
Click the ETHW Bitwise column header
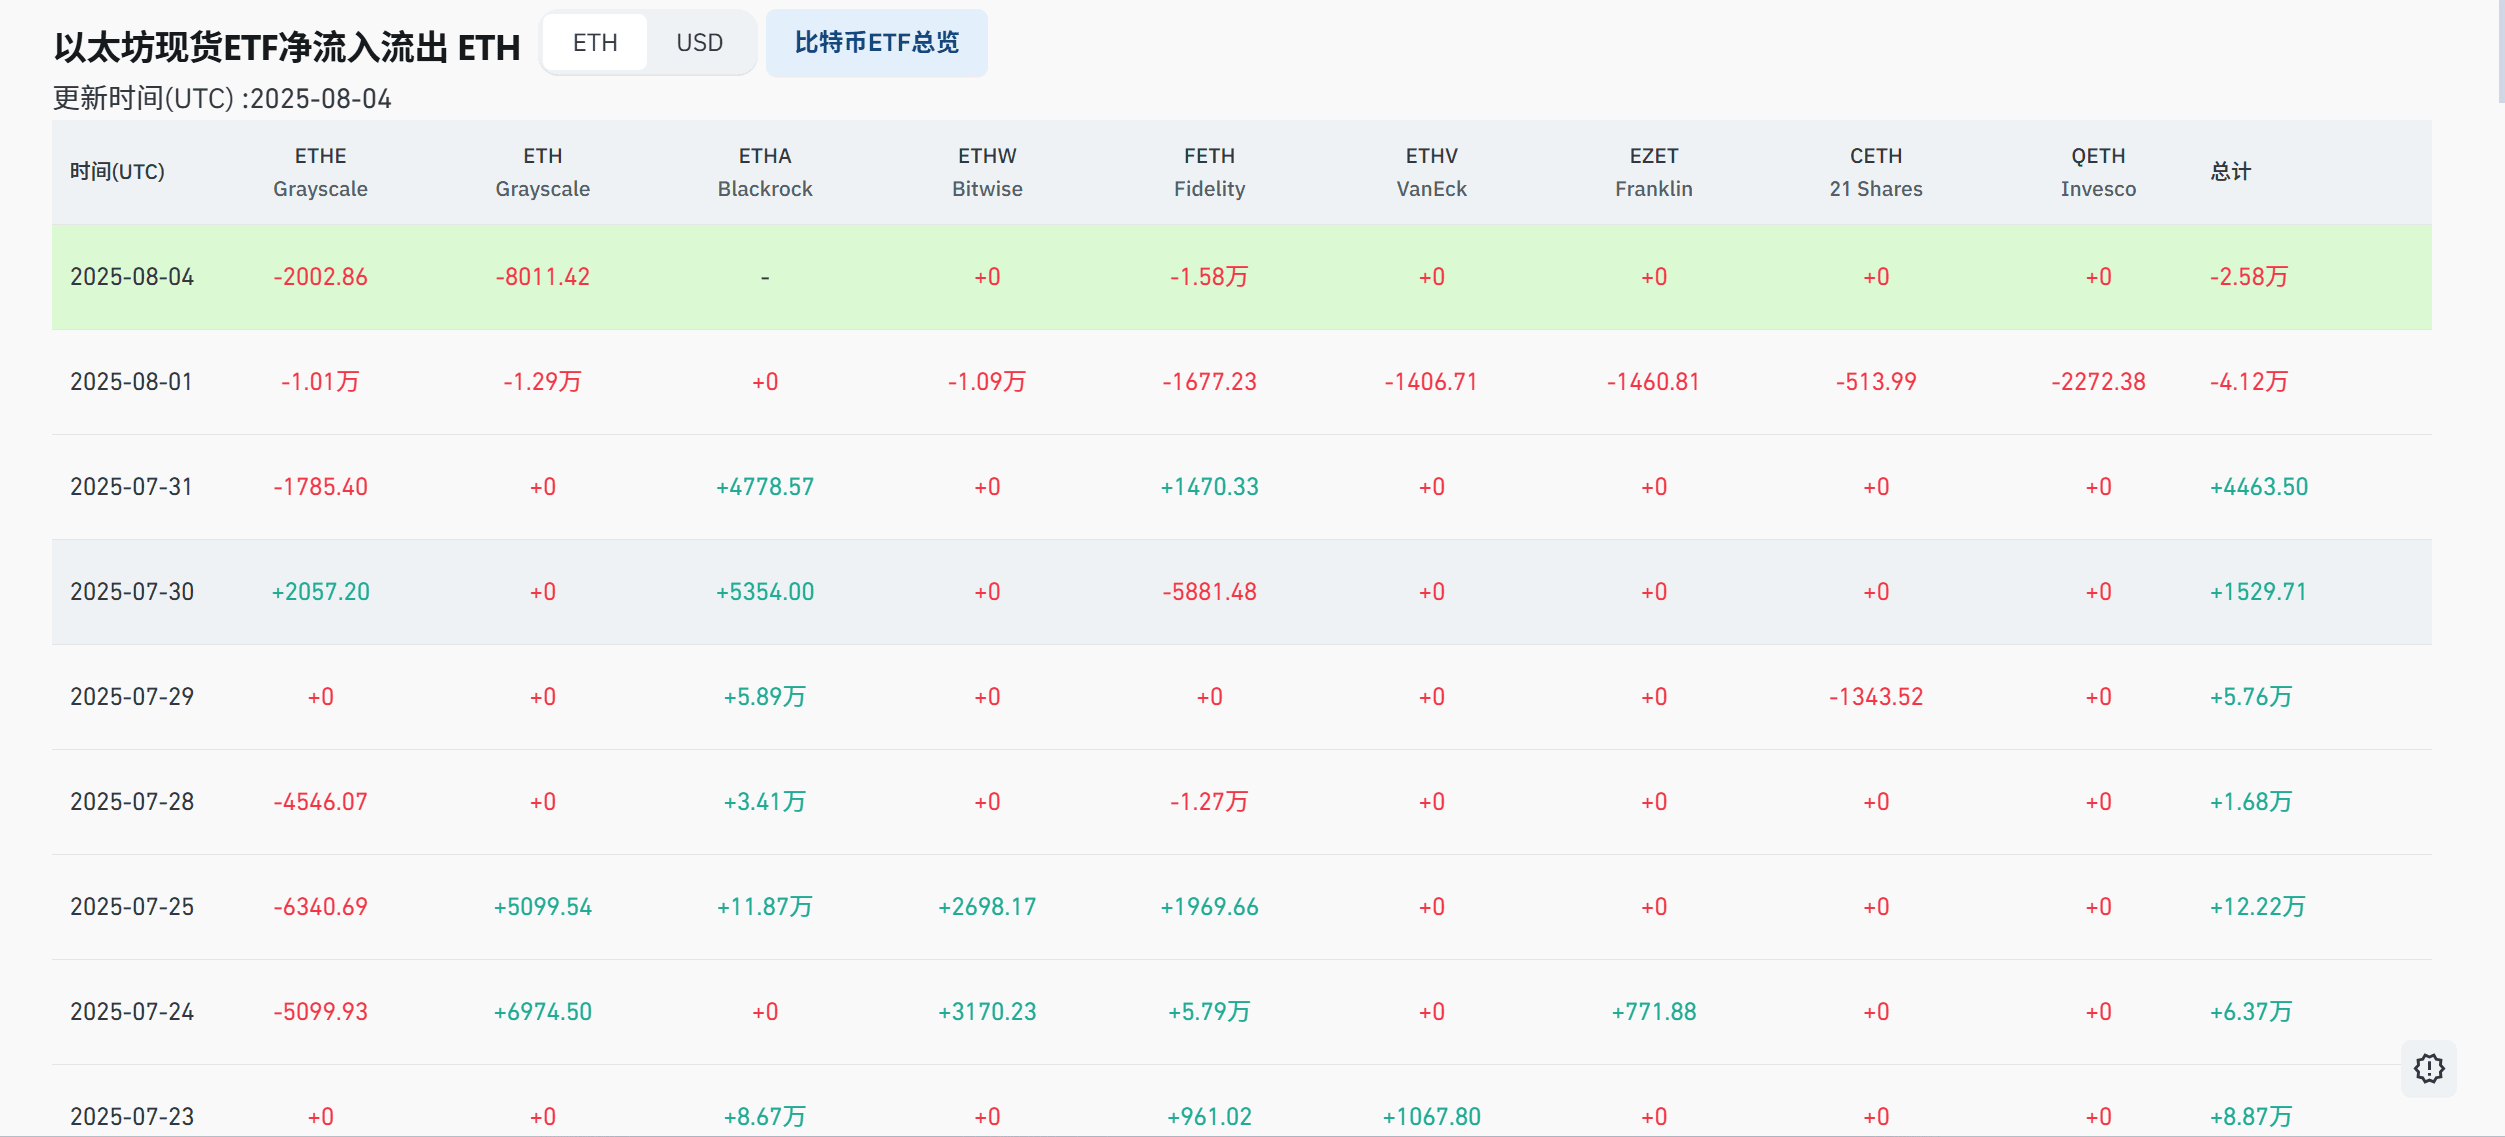987,172
